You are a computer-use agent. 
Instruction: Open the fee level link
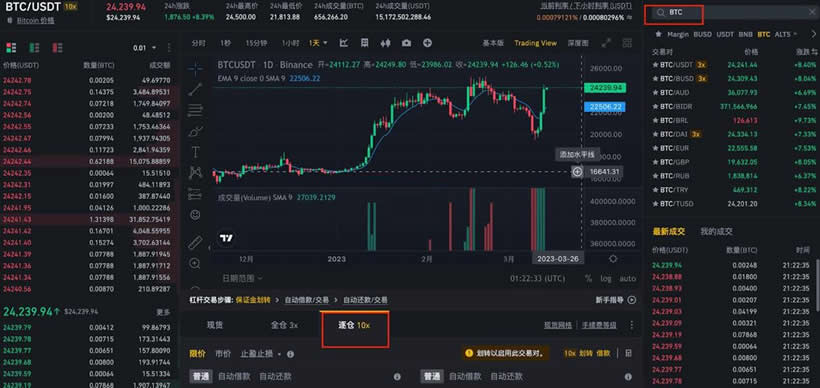tap(599, 325)
